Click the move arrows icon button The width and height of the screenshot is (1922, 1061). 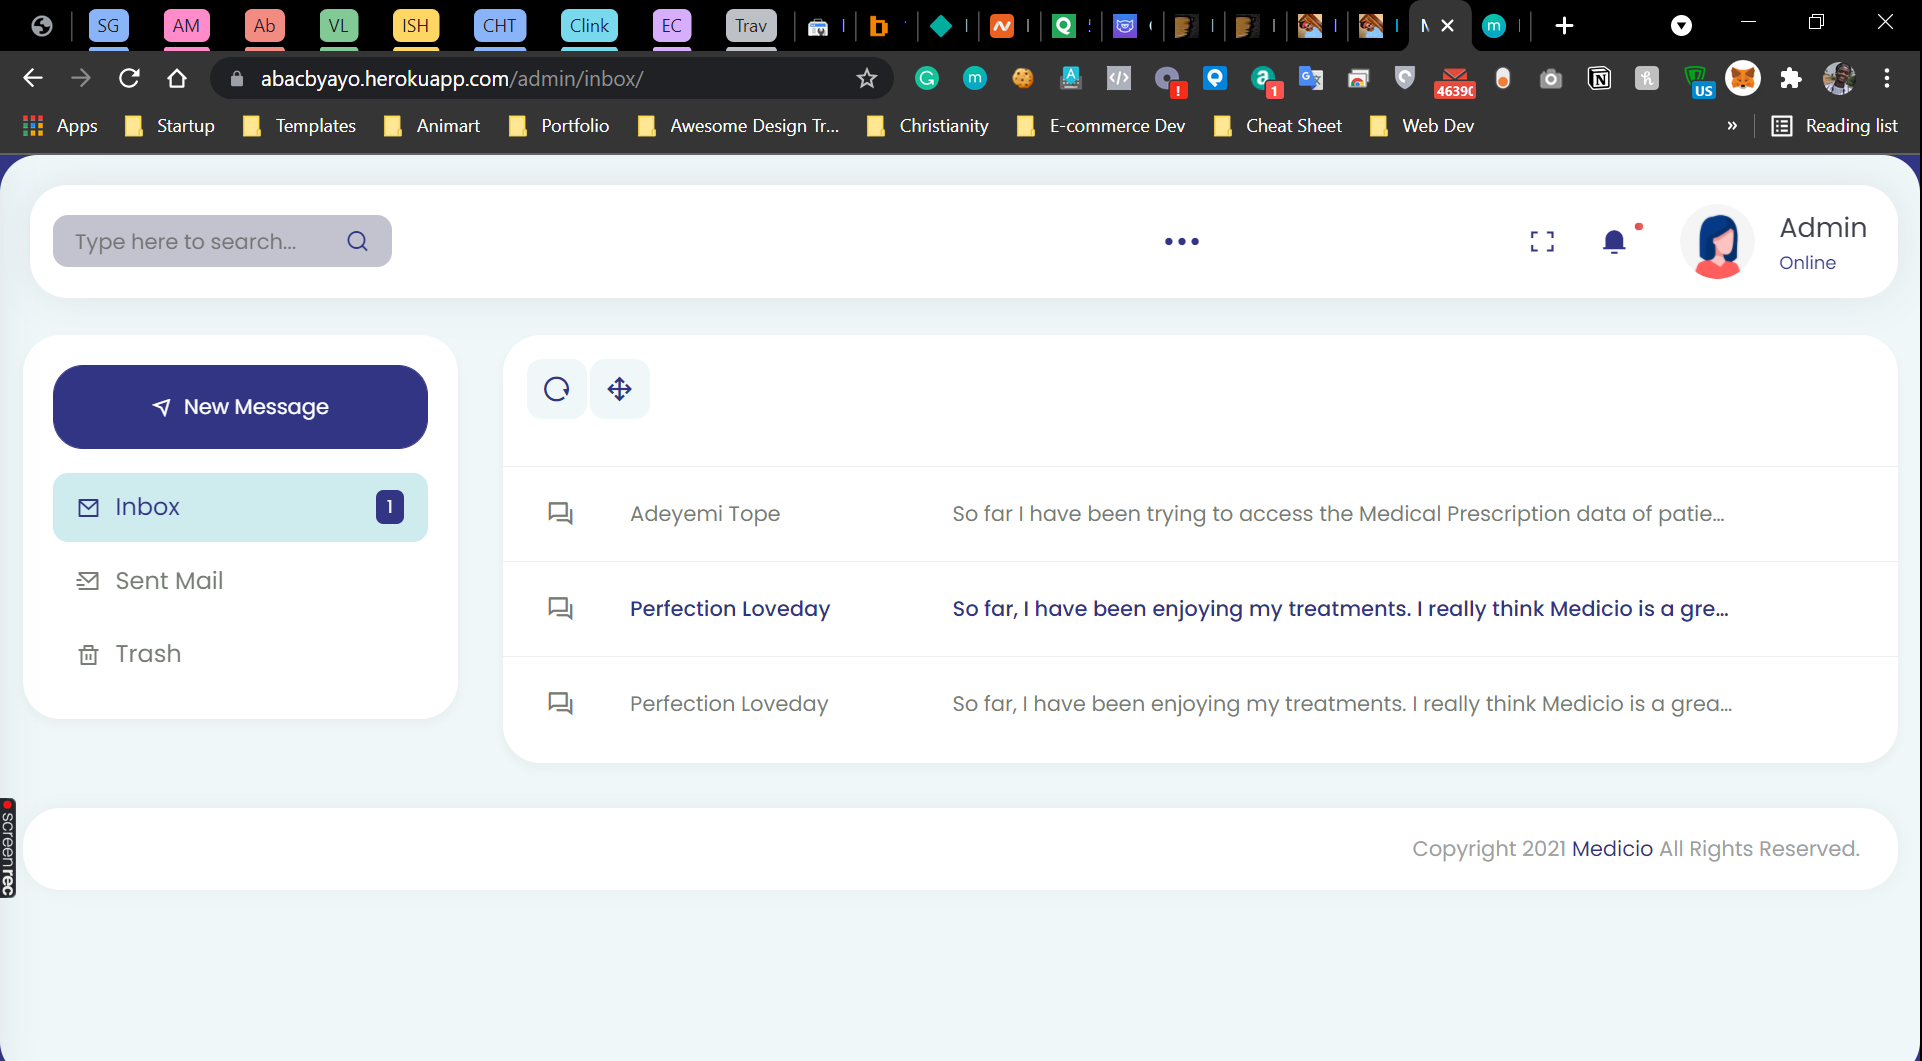pyautogui.click(x=620, y=389)
